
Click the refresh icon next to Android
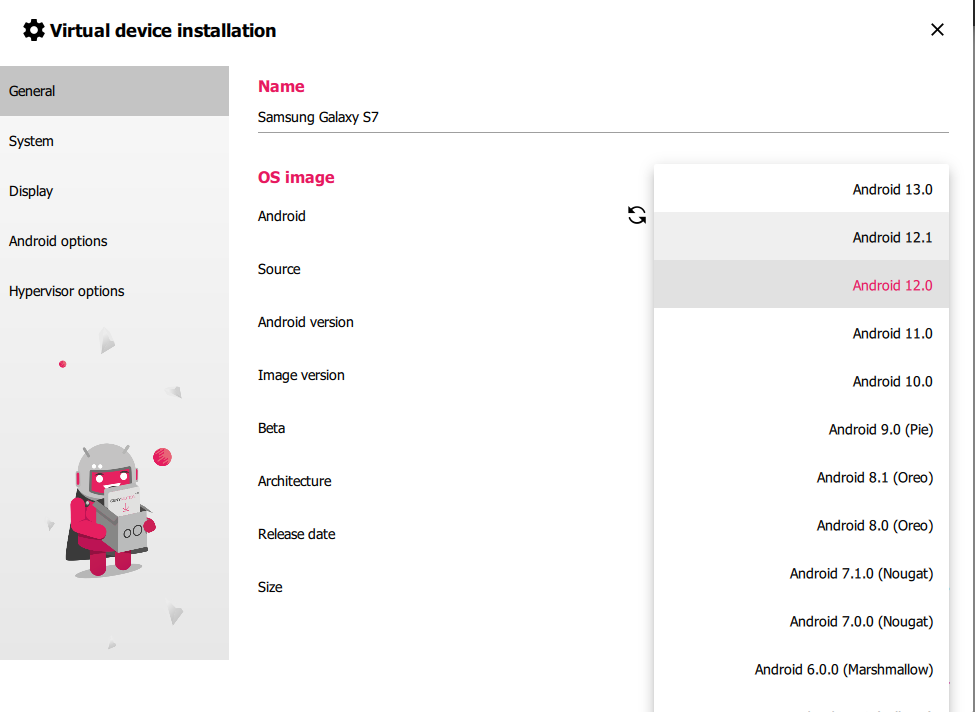(637, 215)
